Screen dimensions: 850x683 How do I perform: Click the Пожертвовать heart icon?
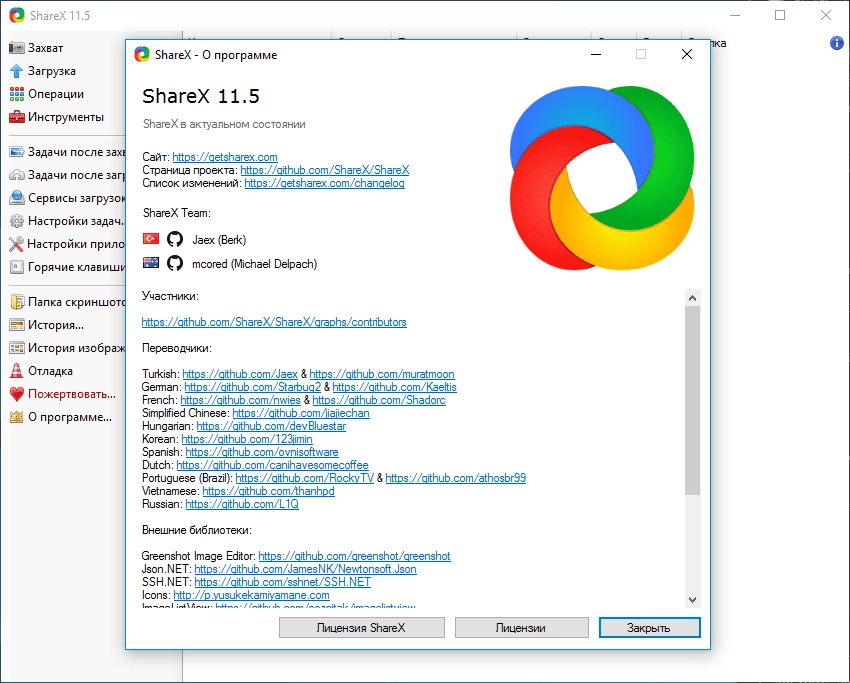17,394
